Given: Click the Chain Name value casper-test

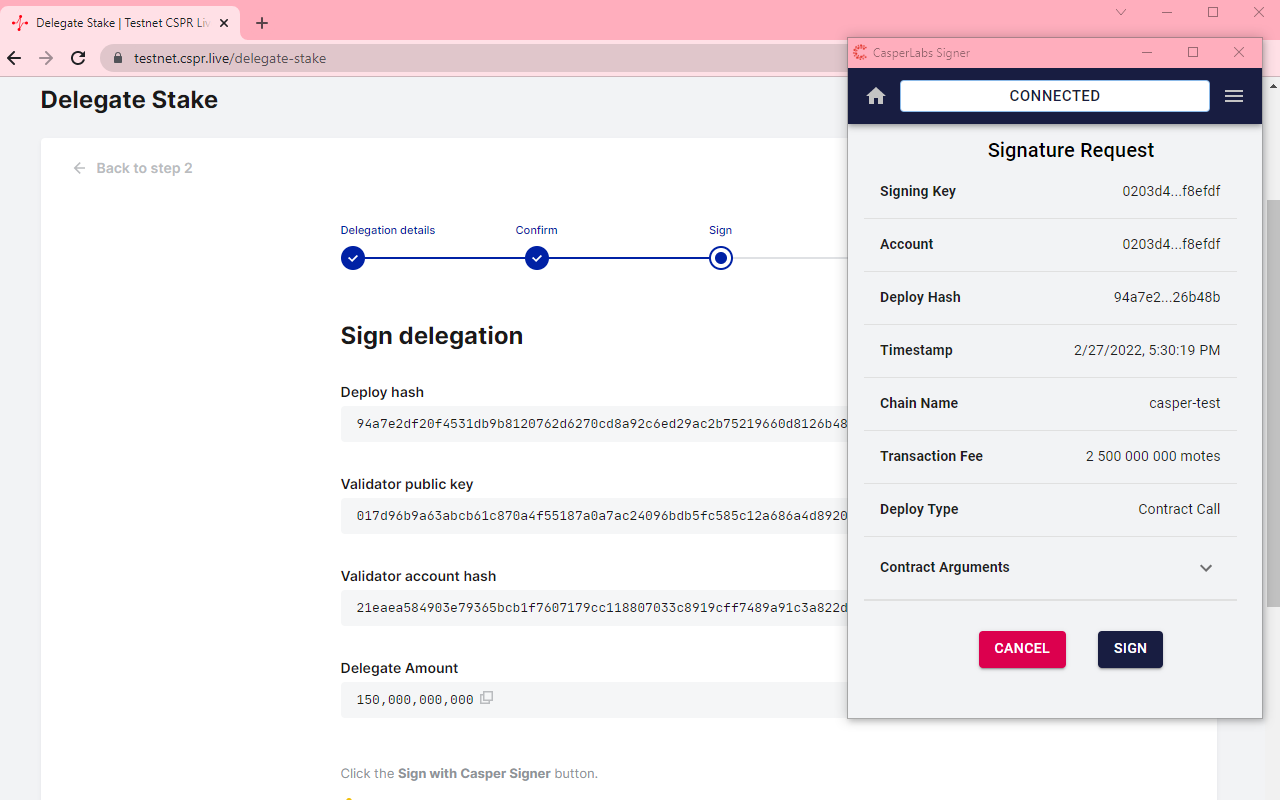Looking at the screenshot, I should [x=1185, y=403].
